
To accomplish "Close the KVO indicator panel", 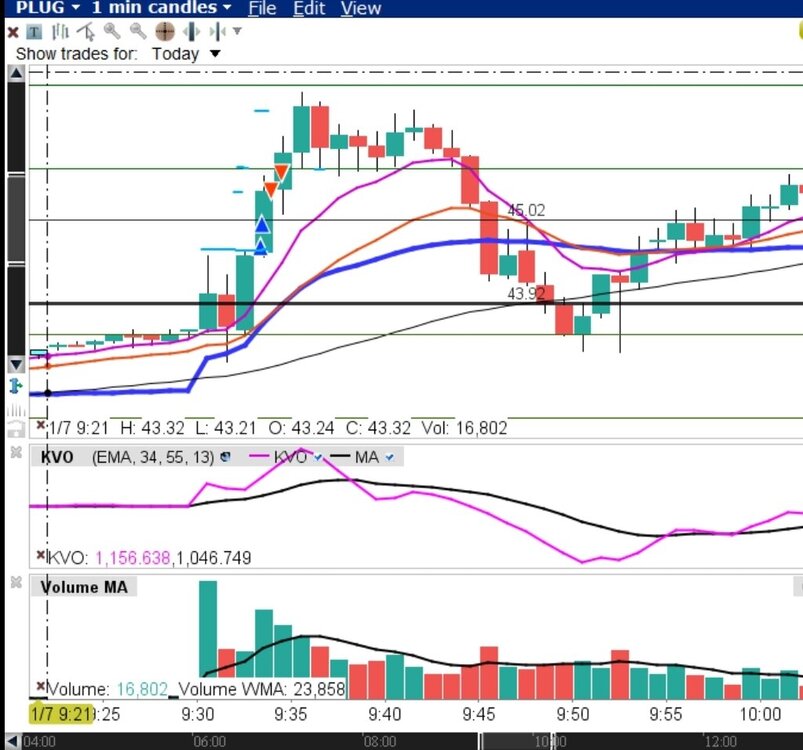I will pos(16,453).
